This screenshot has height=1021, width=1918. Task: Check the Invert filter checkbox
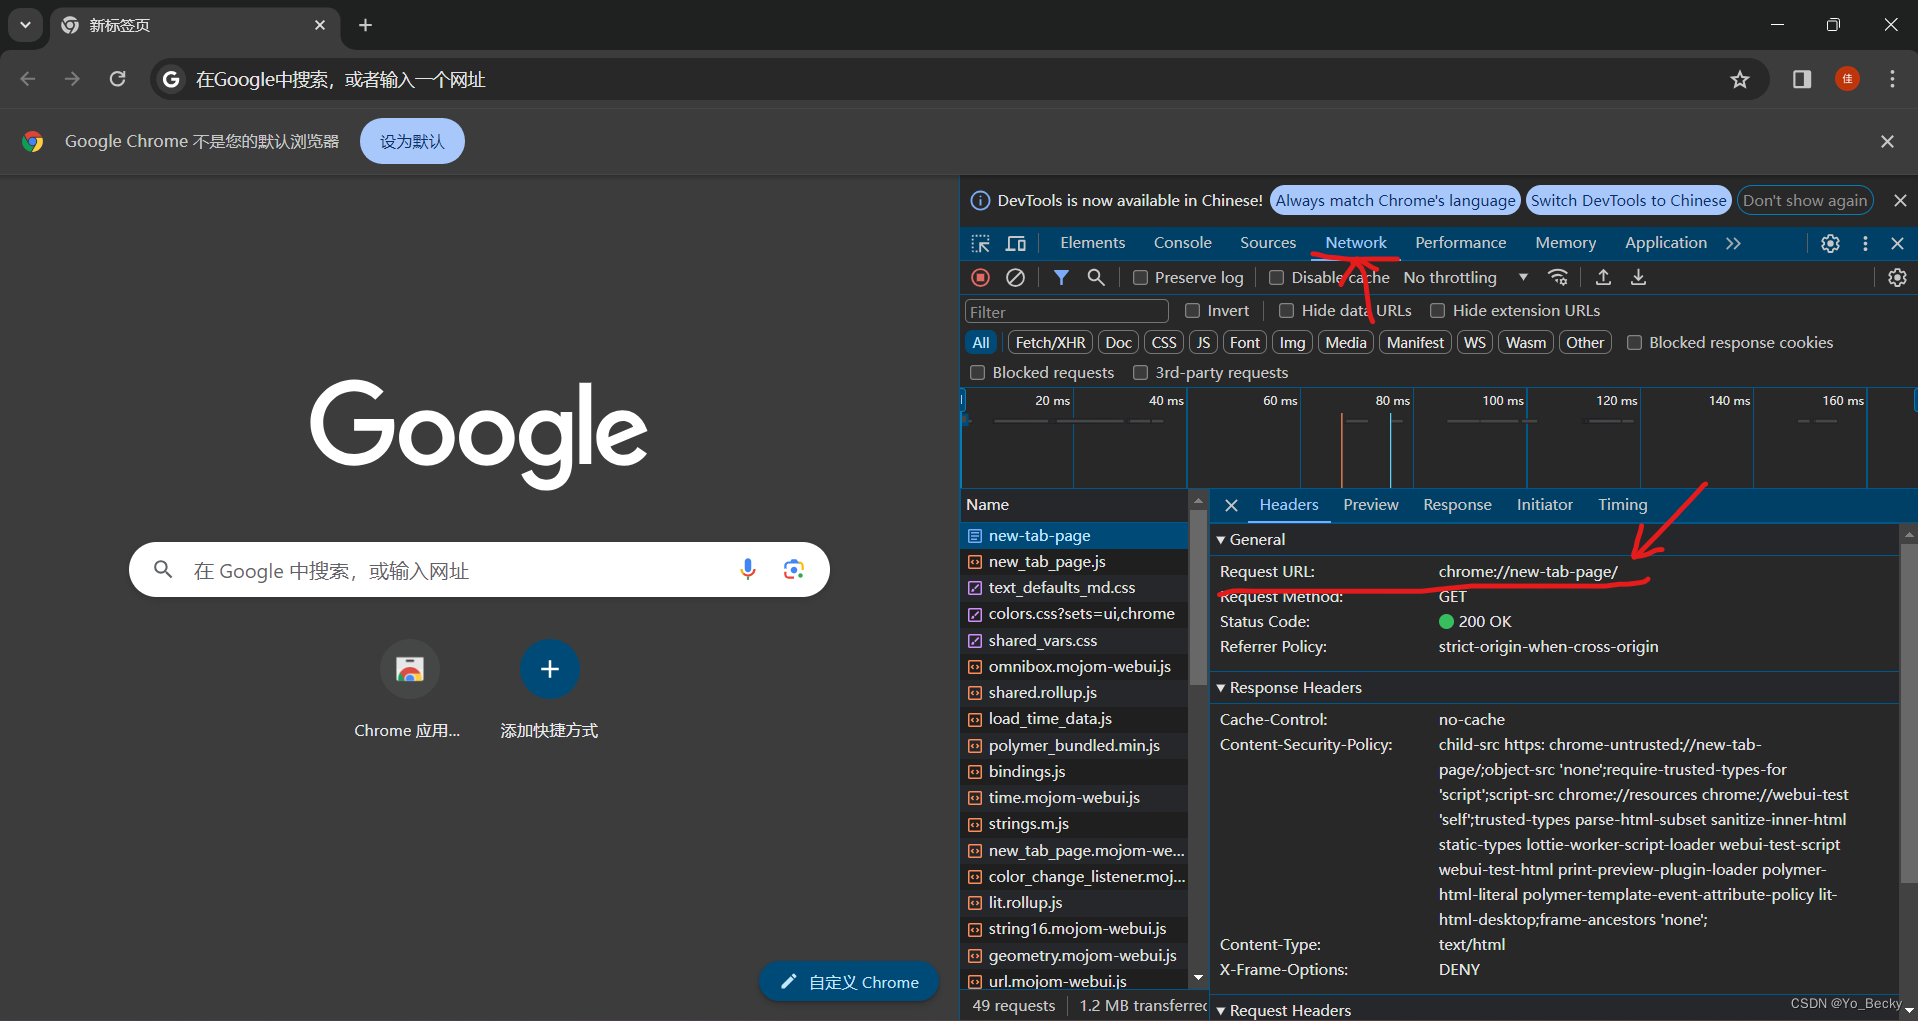point(1192,311)
